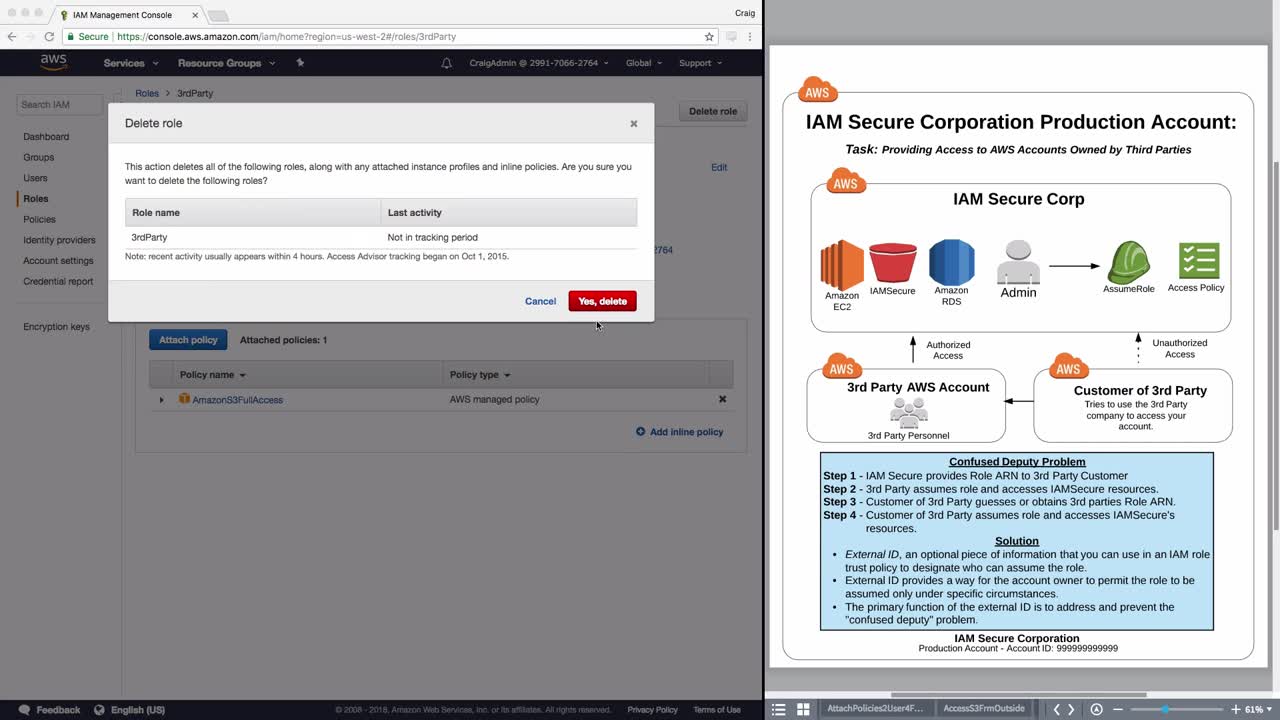Go to next page in diagram viewer
The height and width of the screenshot is (720, 1280).
1071,709
